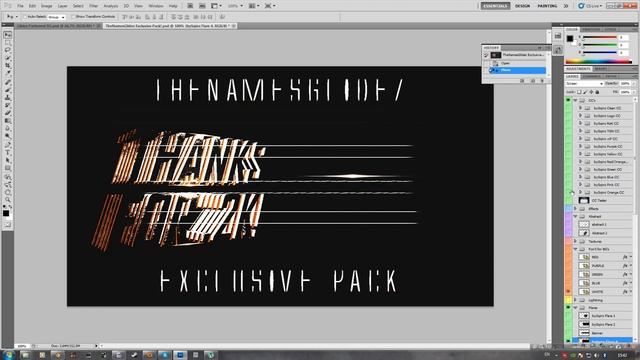Select the Blur tool
The image size is (640, 360).
pos(7,129)
